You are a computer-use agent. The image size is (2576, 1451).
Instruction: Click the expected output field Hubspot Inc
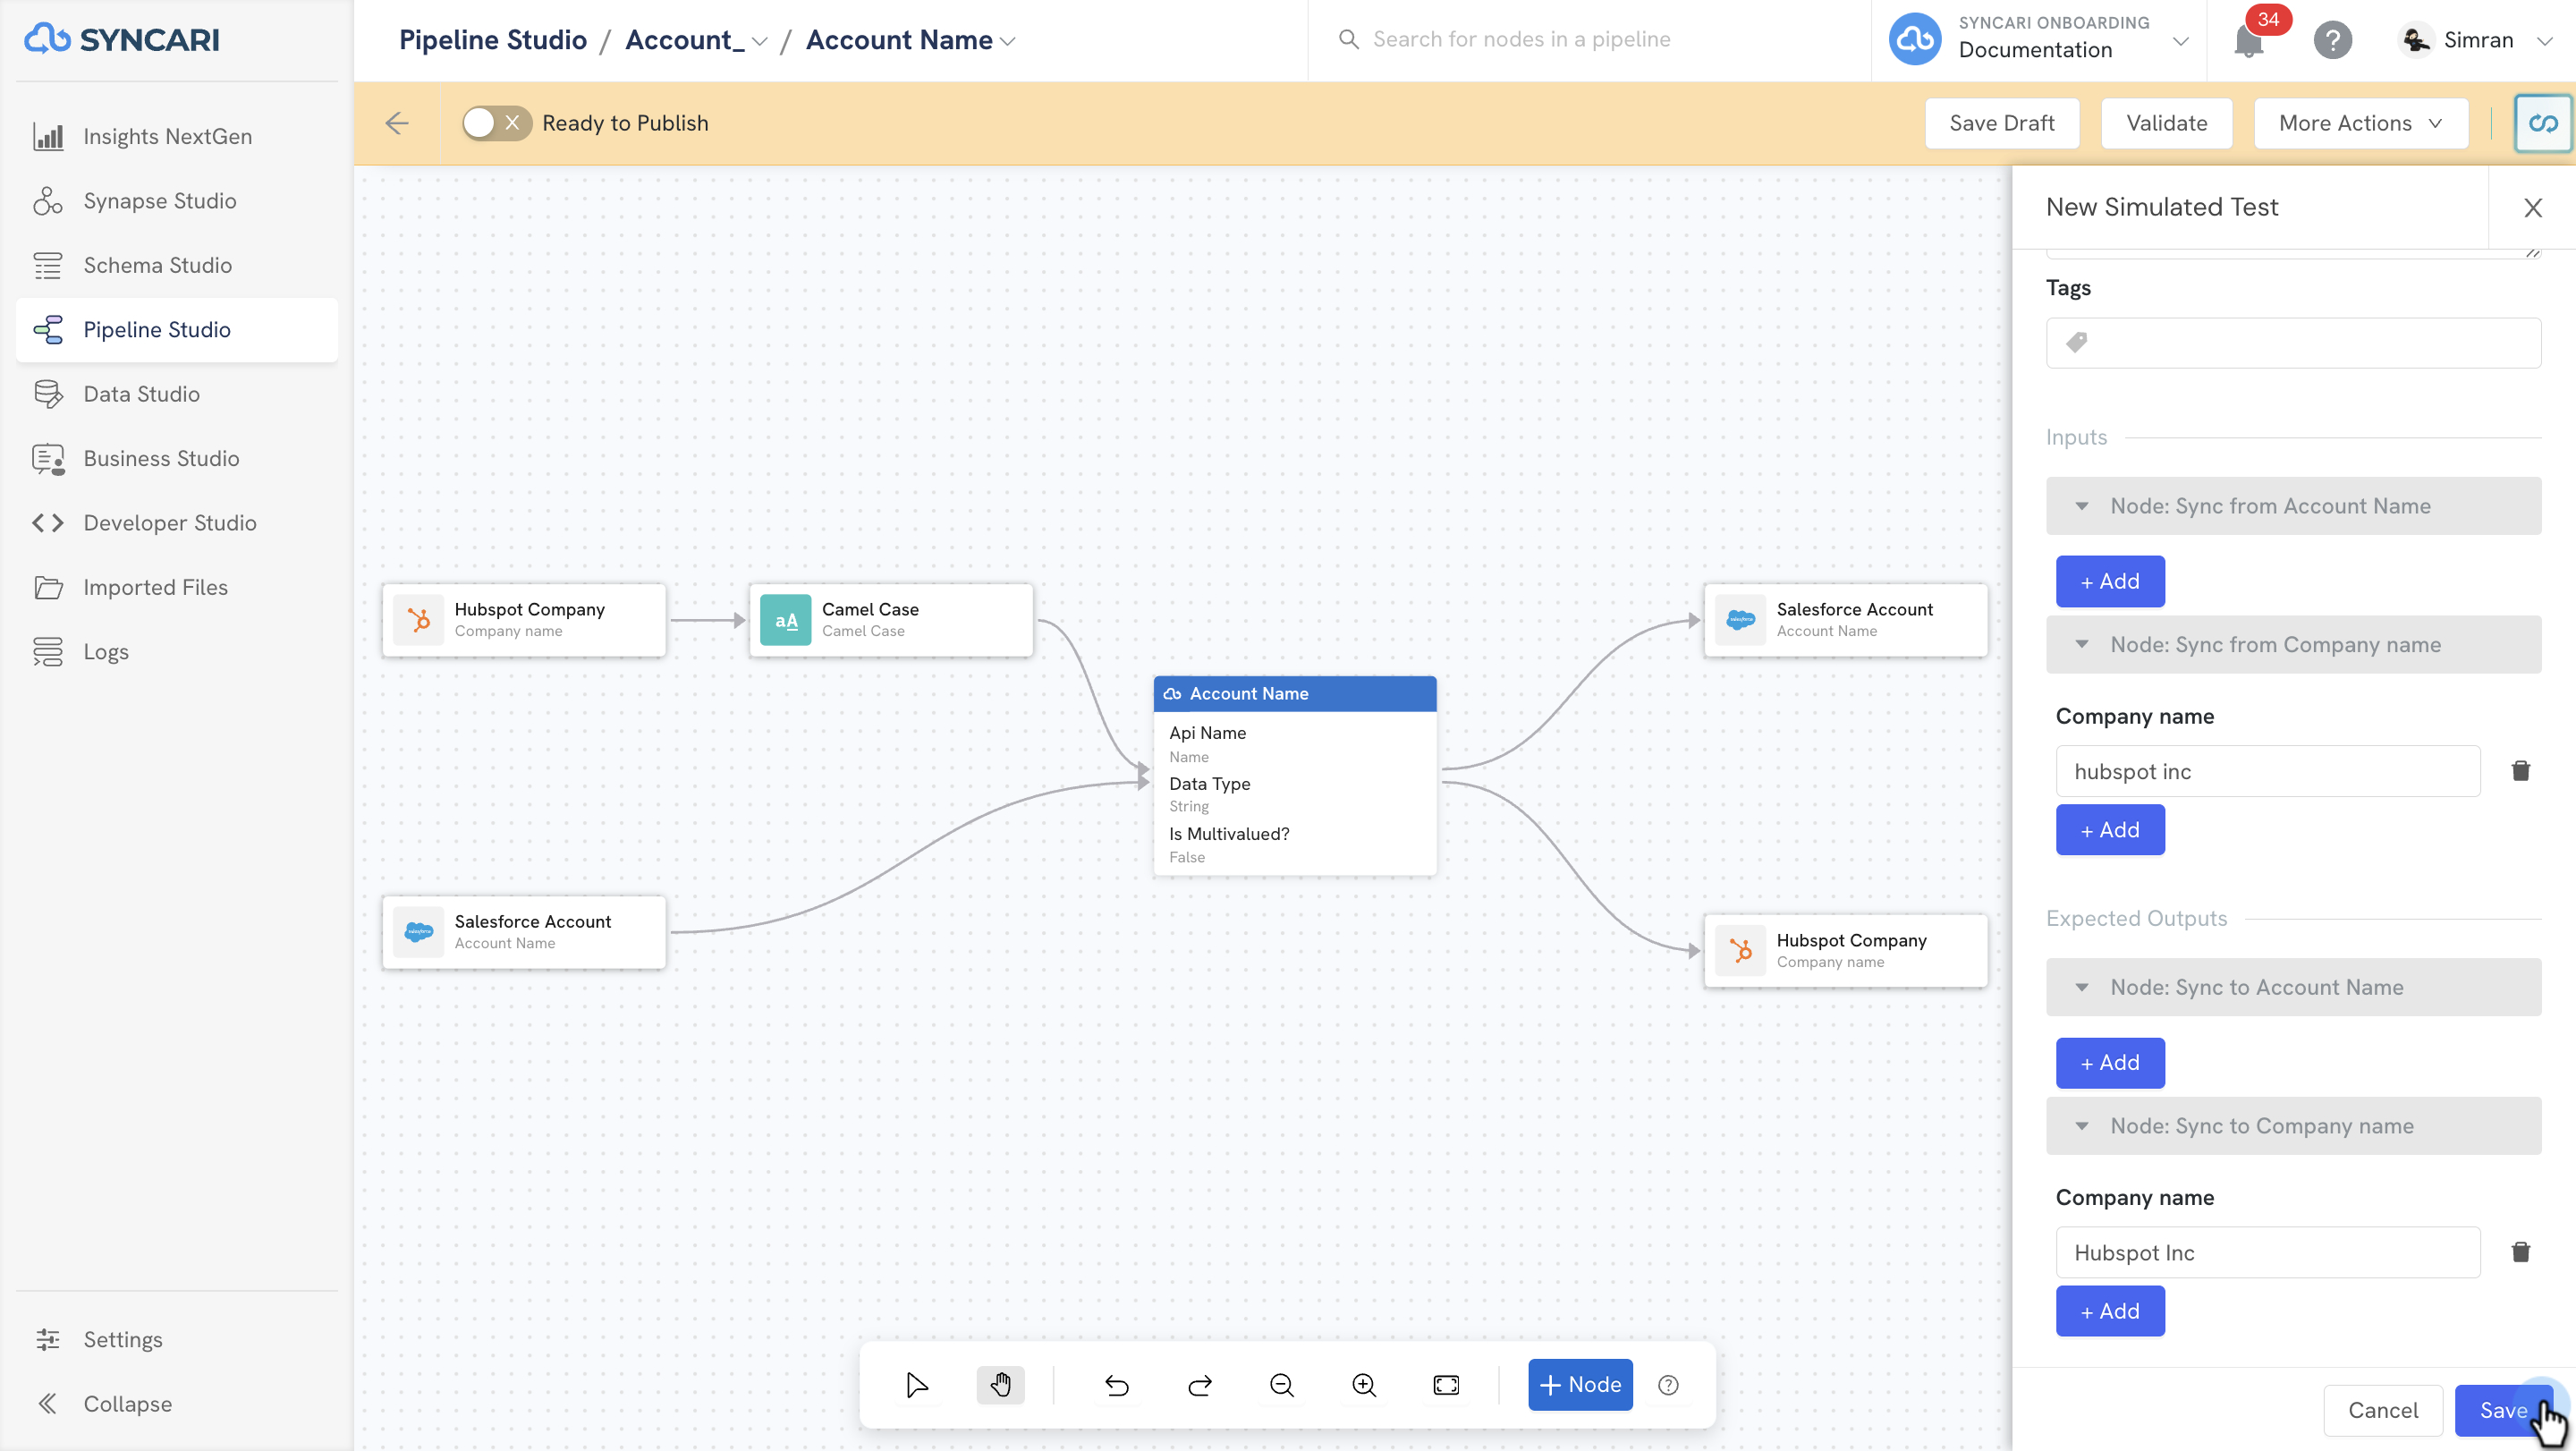point(2268,1252)
